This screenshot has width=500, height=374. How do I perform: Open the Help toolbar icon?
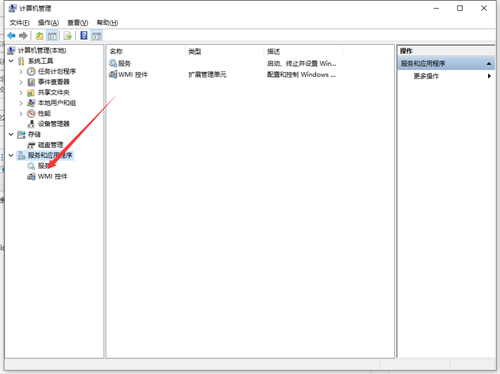coord(84,35)
